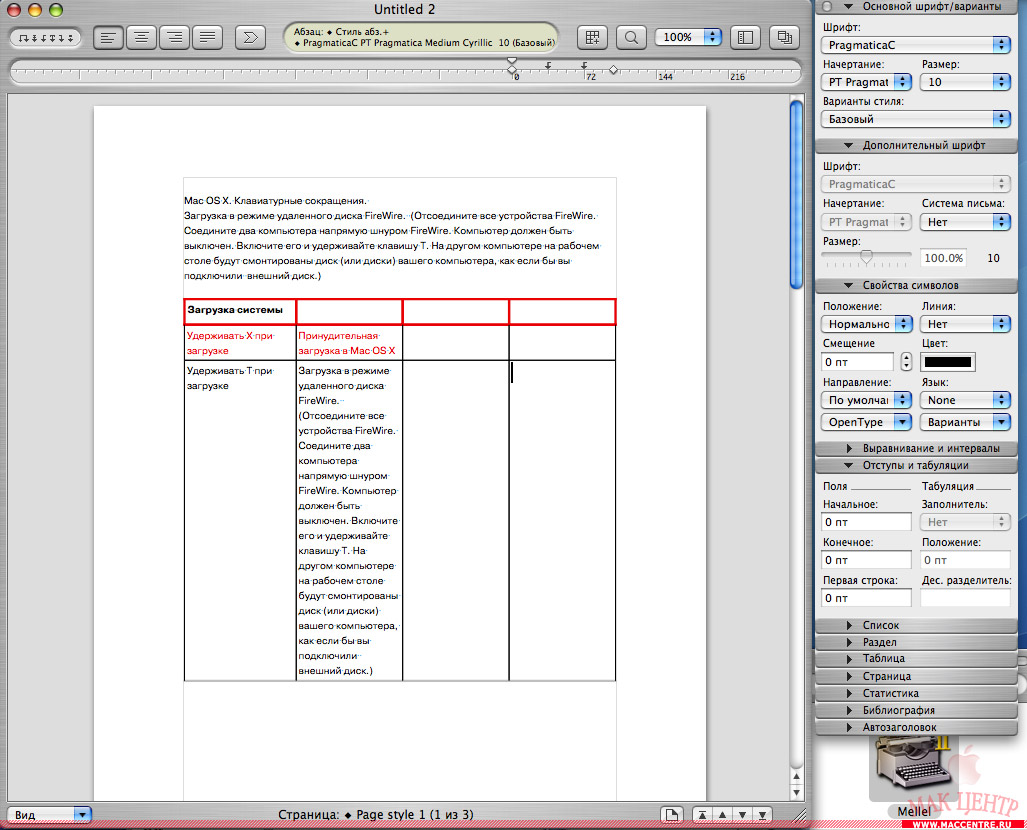Click the round button at the palette's top-left
1027x830 pixels.
827,7
